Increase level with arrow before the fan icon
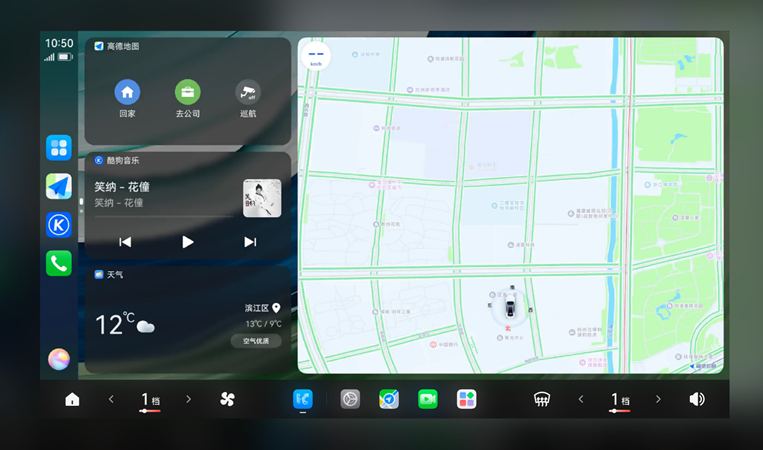 coord(188,399)
